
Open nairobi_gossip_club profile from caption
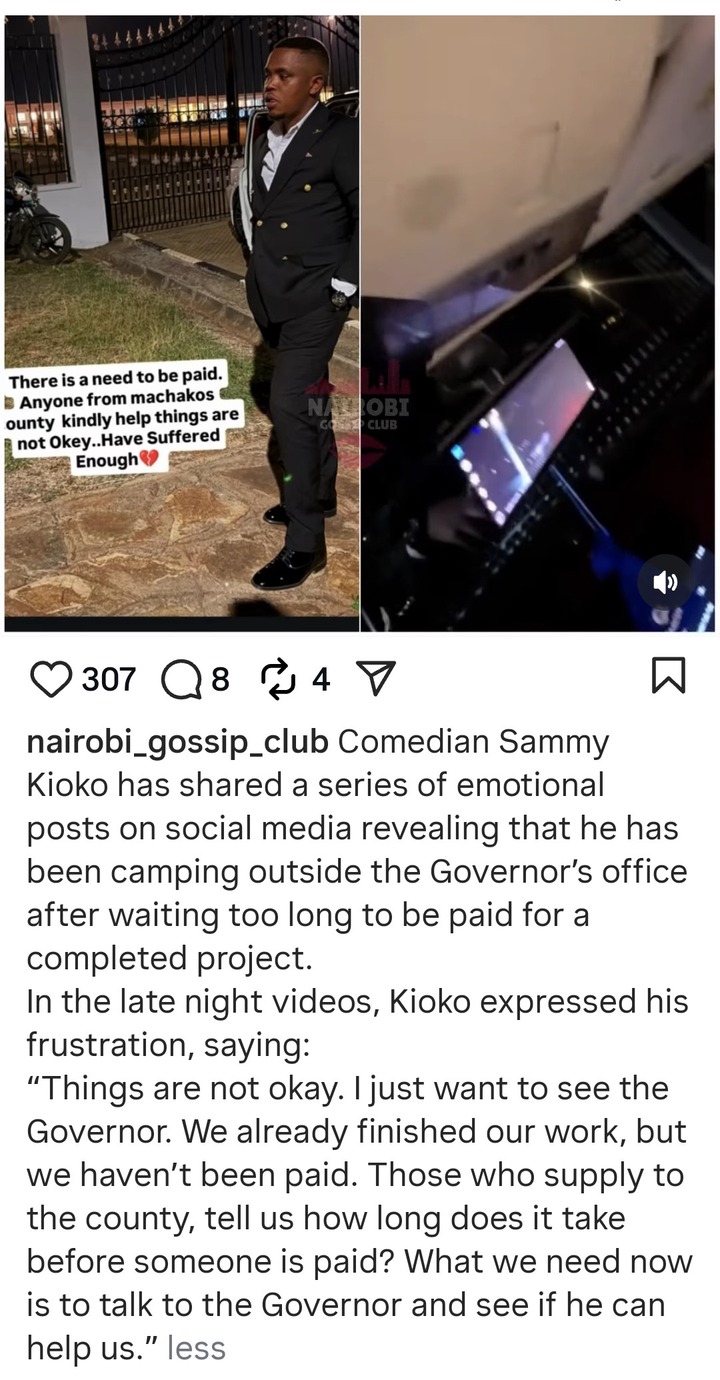point(178,743)
